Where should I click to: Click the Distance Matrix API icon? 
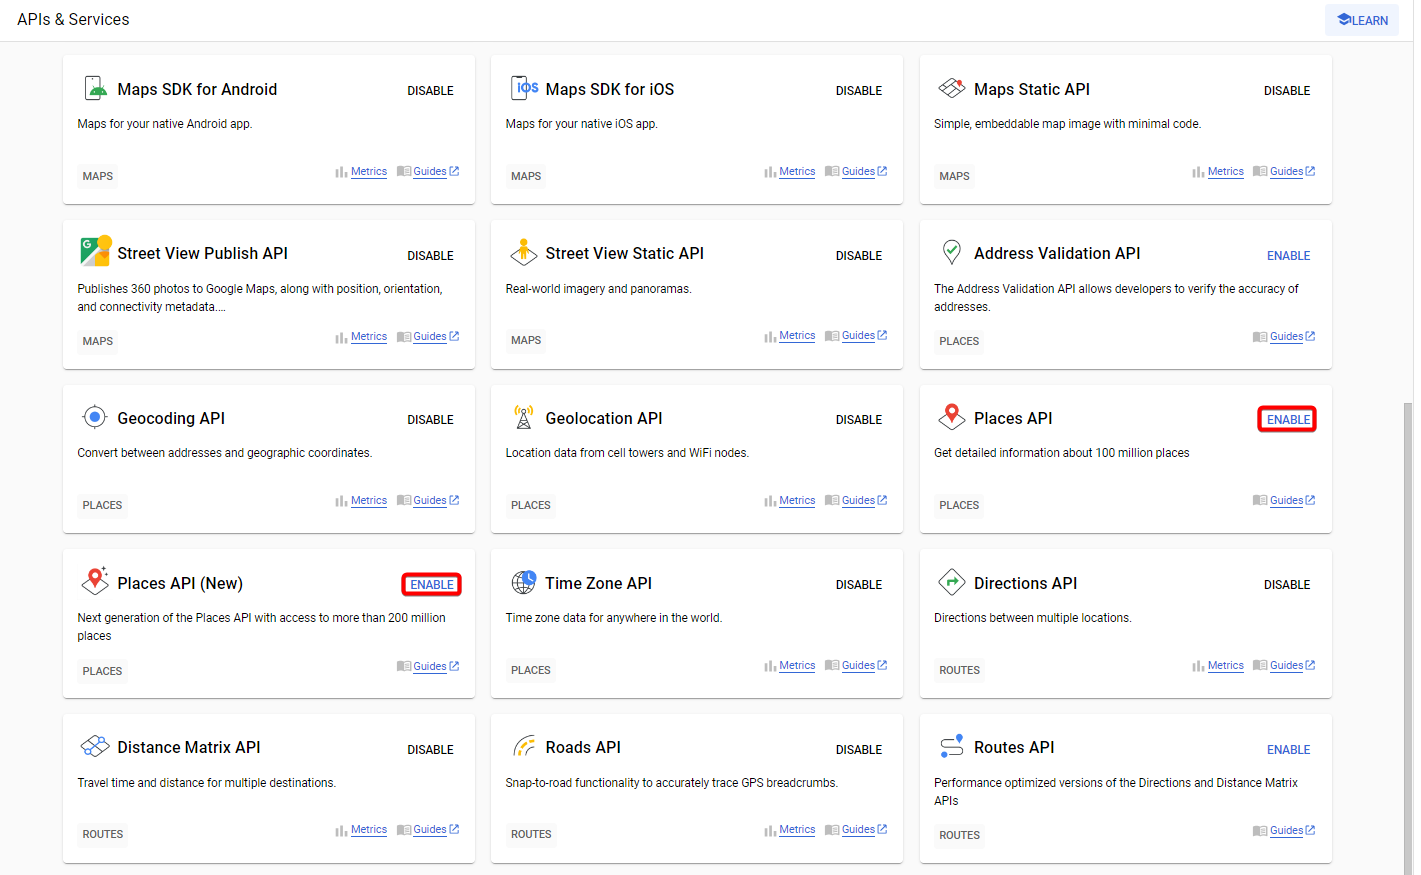point(95,746)
